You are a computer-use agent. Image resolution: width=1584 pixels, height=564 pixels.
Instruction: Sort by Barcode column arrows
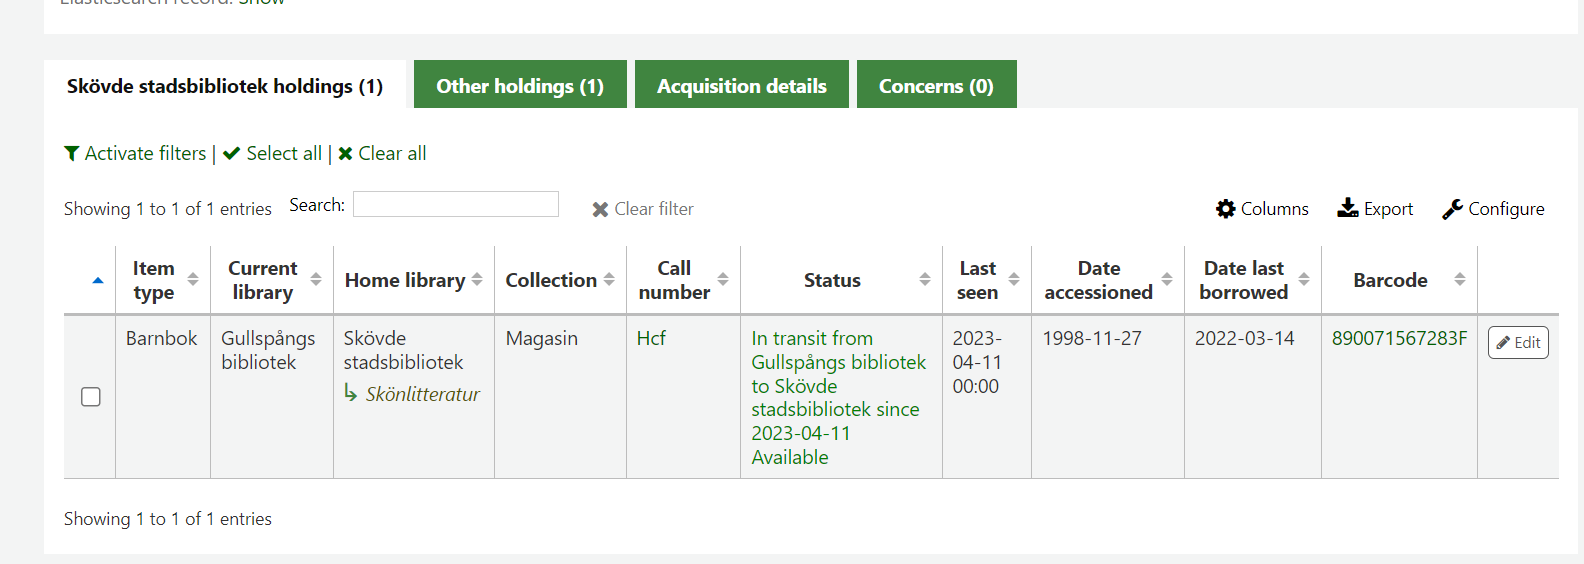(1460, 280)
